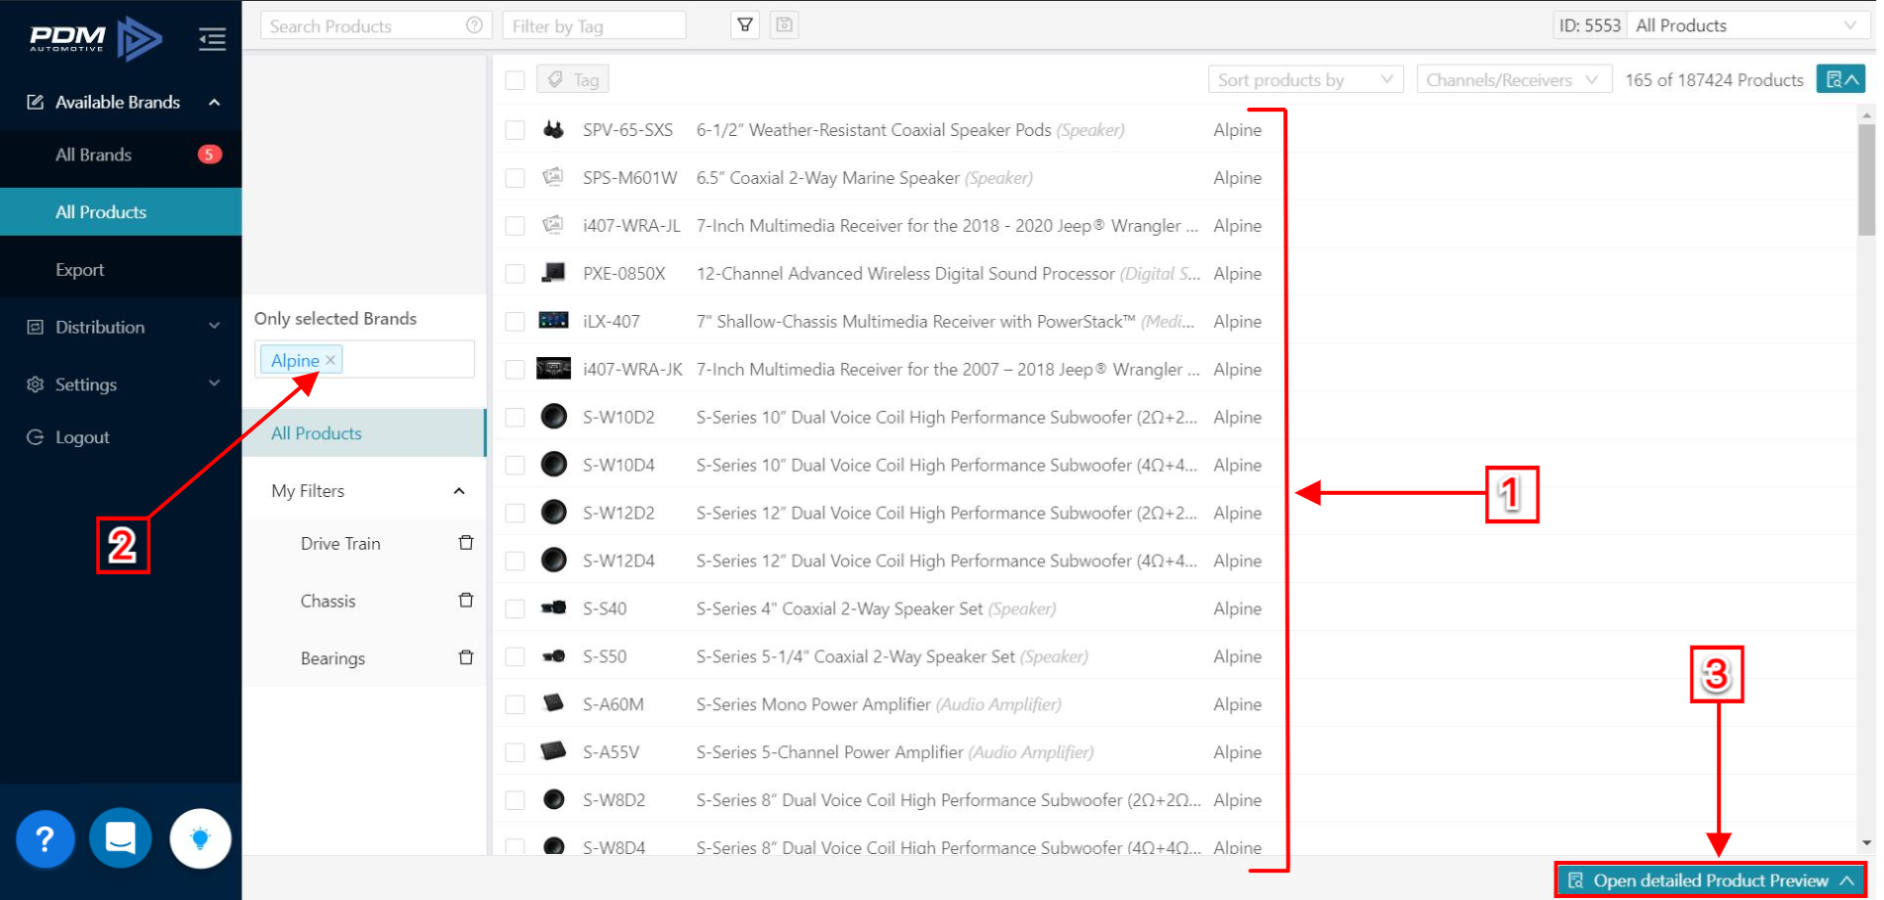Screen dimensions: 1884x900
Task: Open the All Products ID dropdown
Action: tap(1747, 25)
